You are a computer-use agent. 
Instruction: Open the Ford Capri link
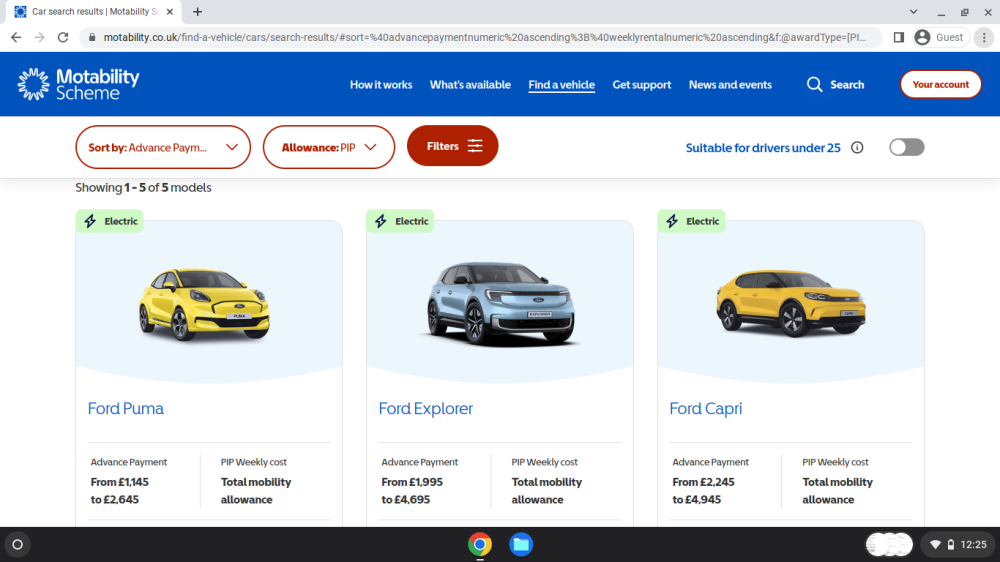coord(705,408)
